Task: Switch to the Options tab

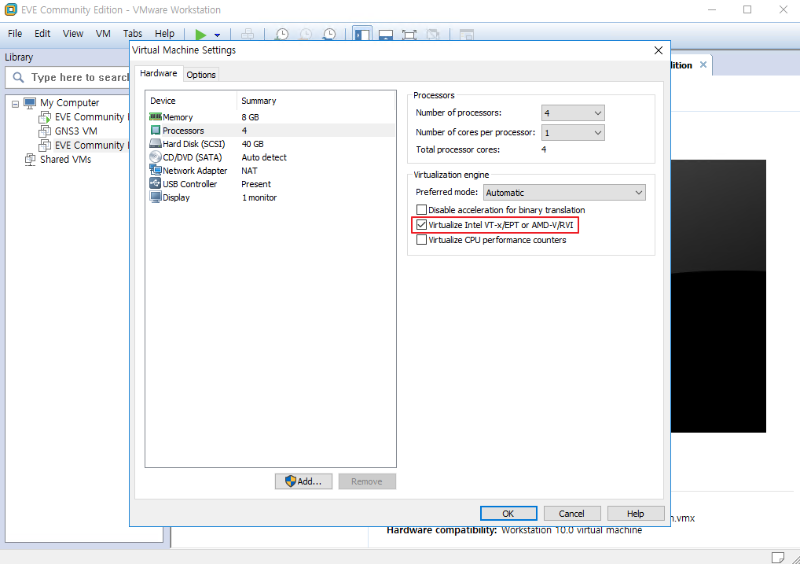Action: coord(201,75)
